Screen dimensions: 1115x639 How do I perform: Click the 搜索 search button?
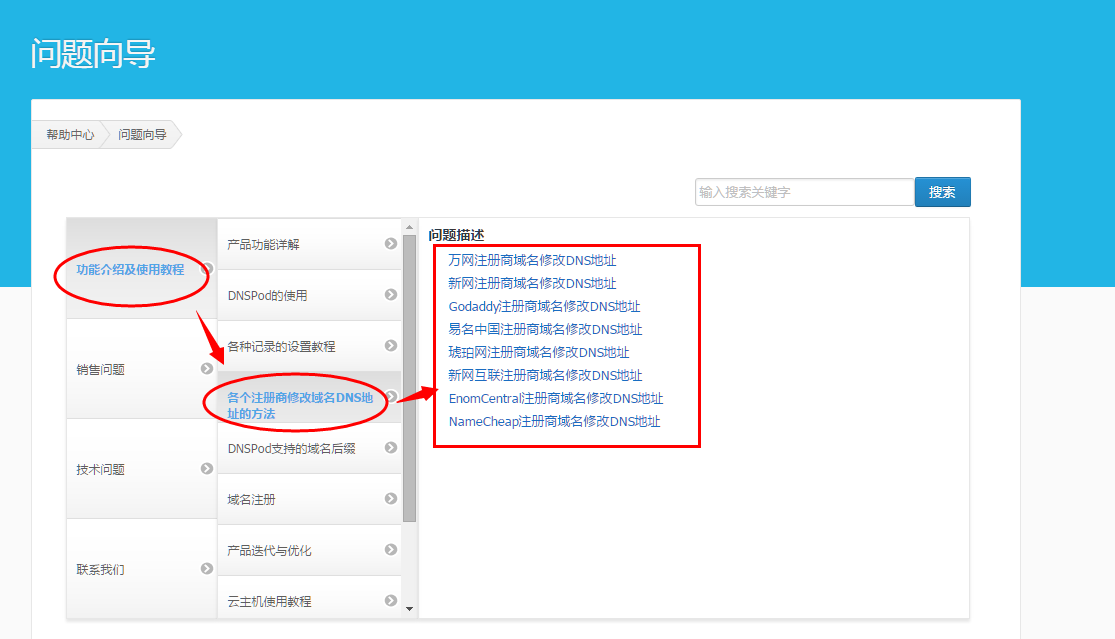click(942, 191)
